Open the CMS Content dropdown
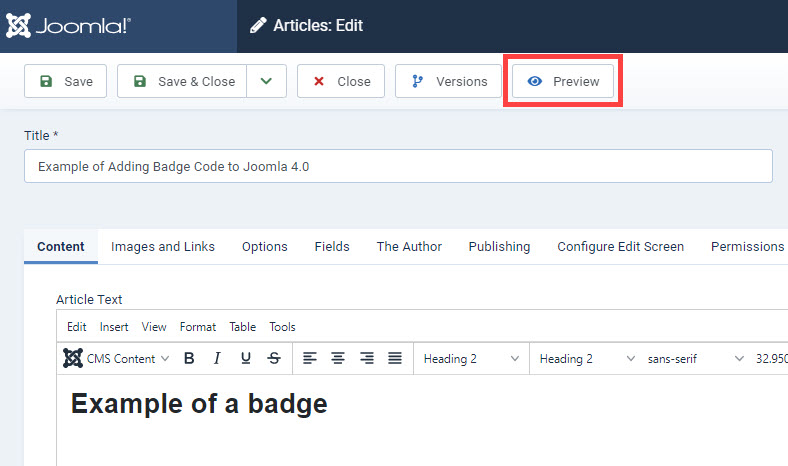The height and width of the screenshot is (466, 788). 116,358
